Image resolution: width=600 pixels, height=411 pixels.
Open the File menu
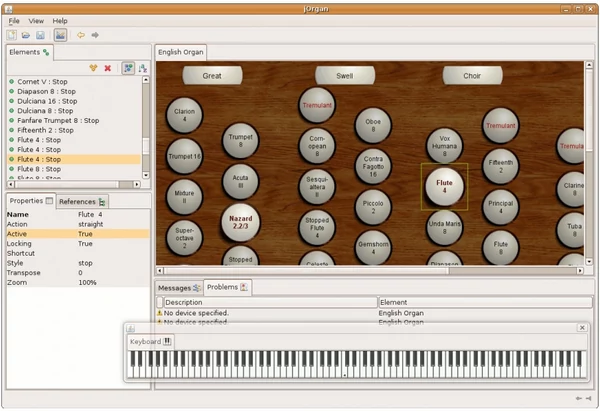14,21
